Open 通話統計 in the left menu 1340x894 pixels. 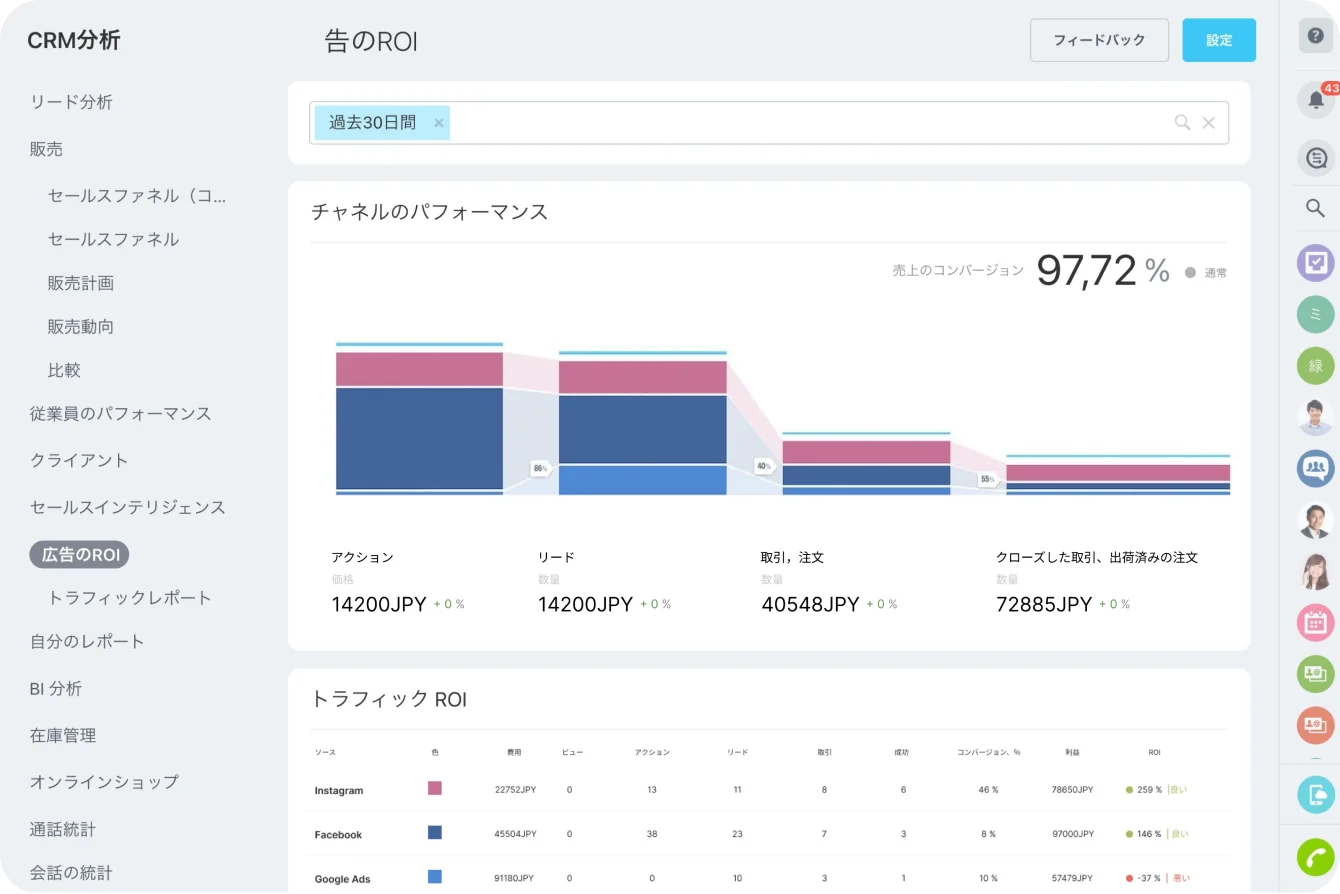[x=63, y=829]
